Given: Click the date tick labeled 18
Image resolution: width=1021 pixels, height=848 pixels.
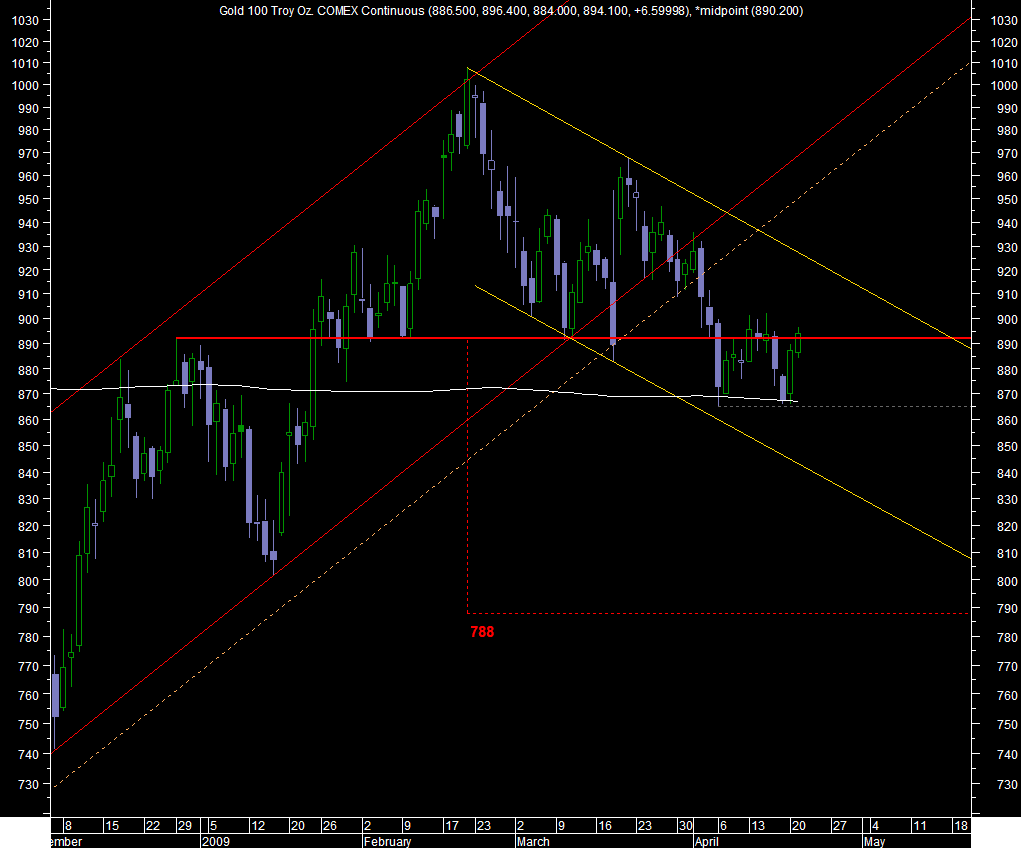Looking at the screenshot, I should coord(960,826).
